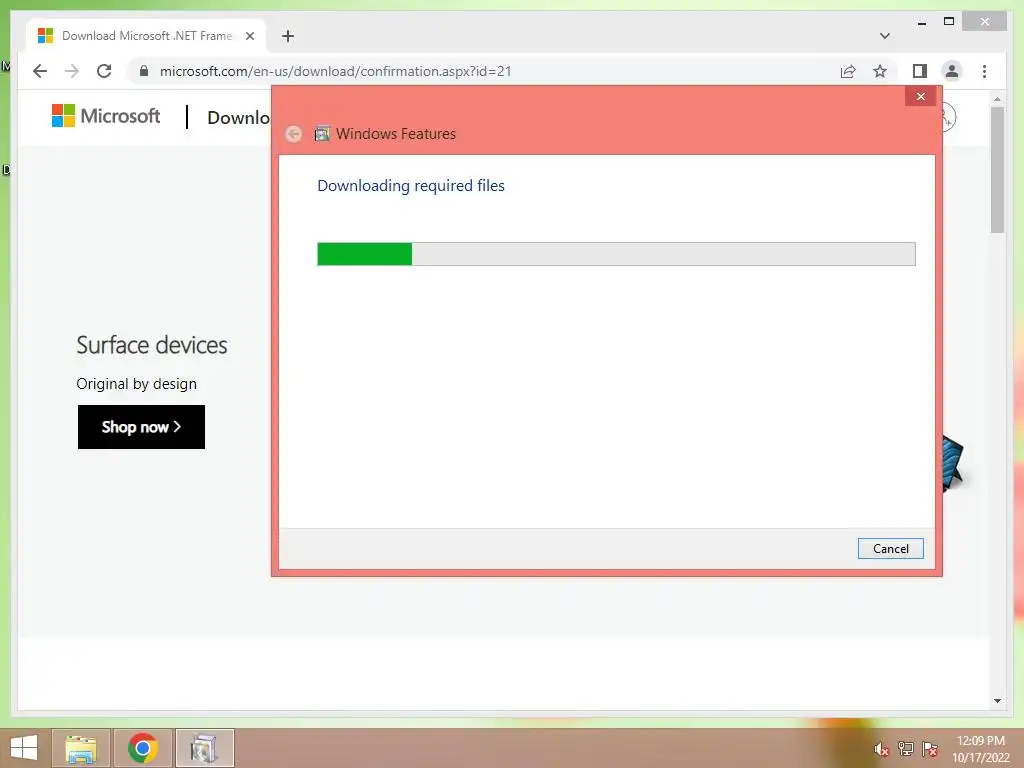Click the Shop now button

[x=141, y=427]
